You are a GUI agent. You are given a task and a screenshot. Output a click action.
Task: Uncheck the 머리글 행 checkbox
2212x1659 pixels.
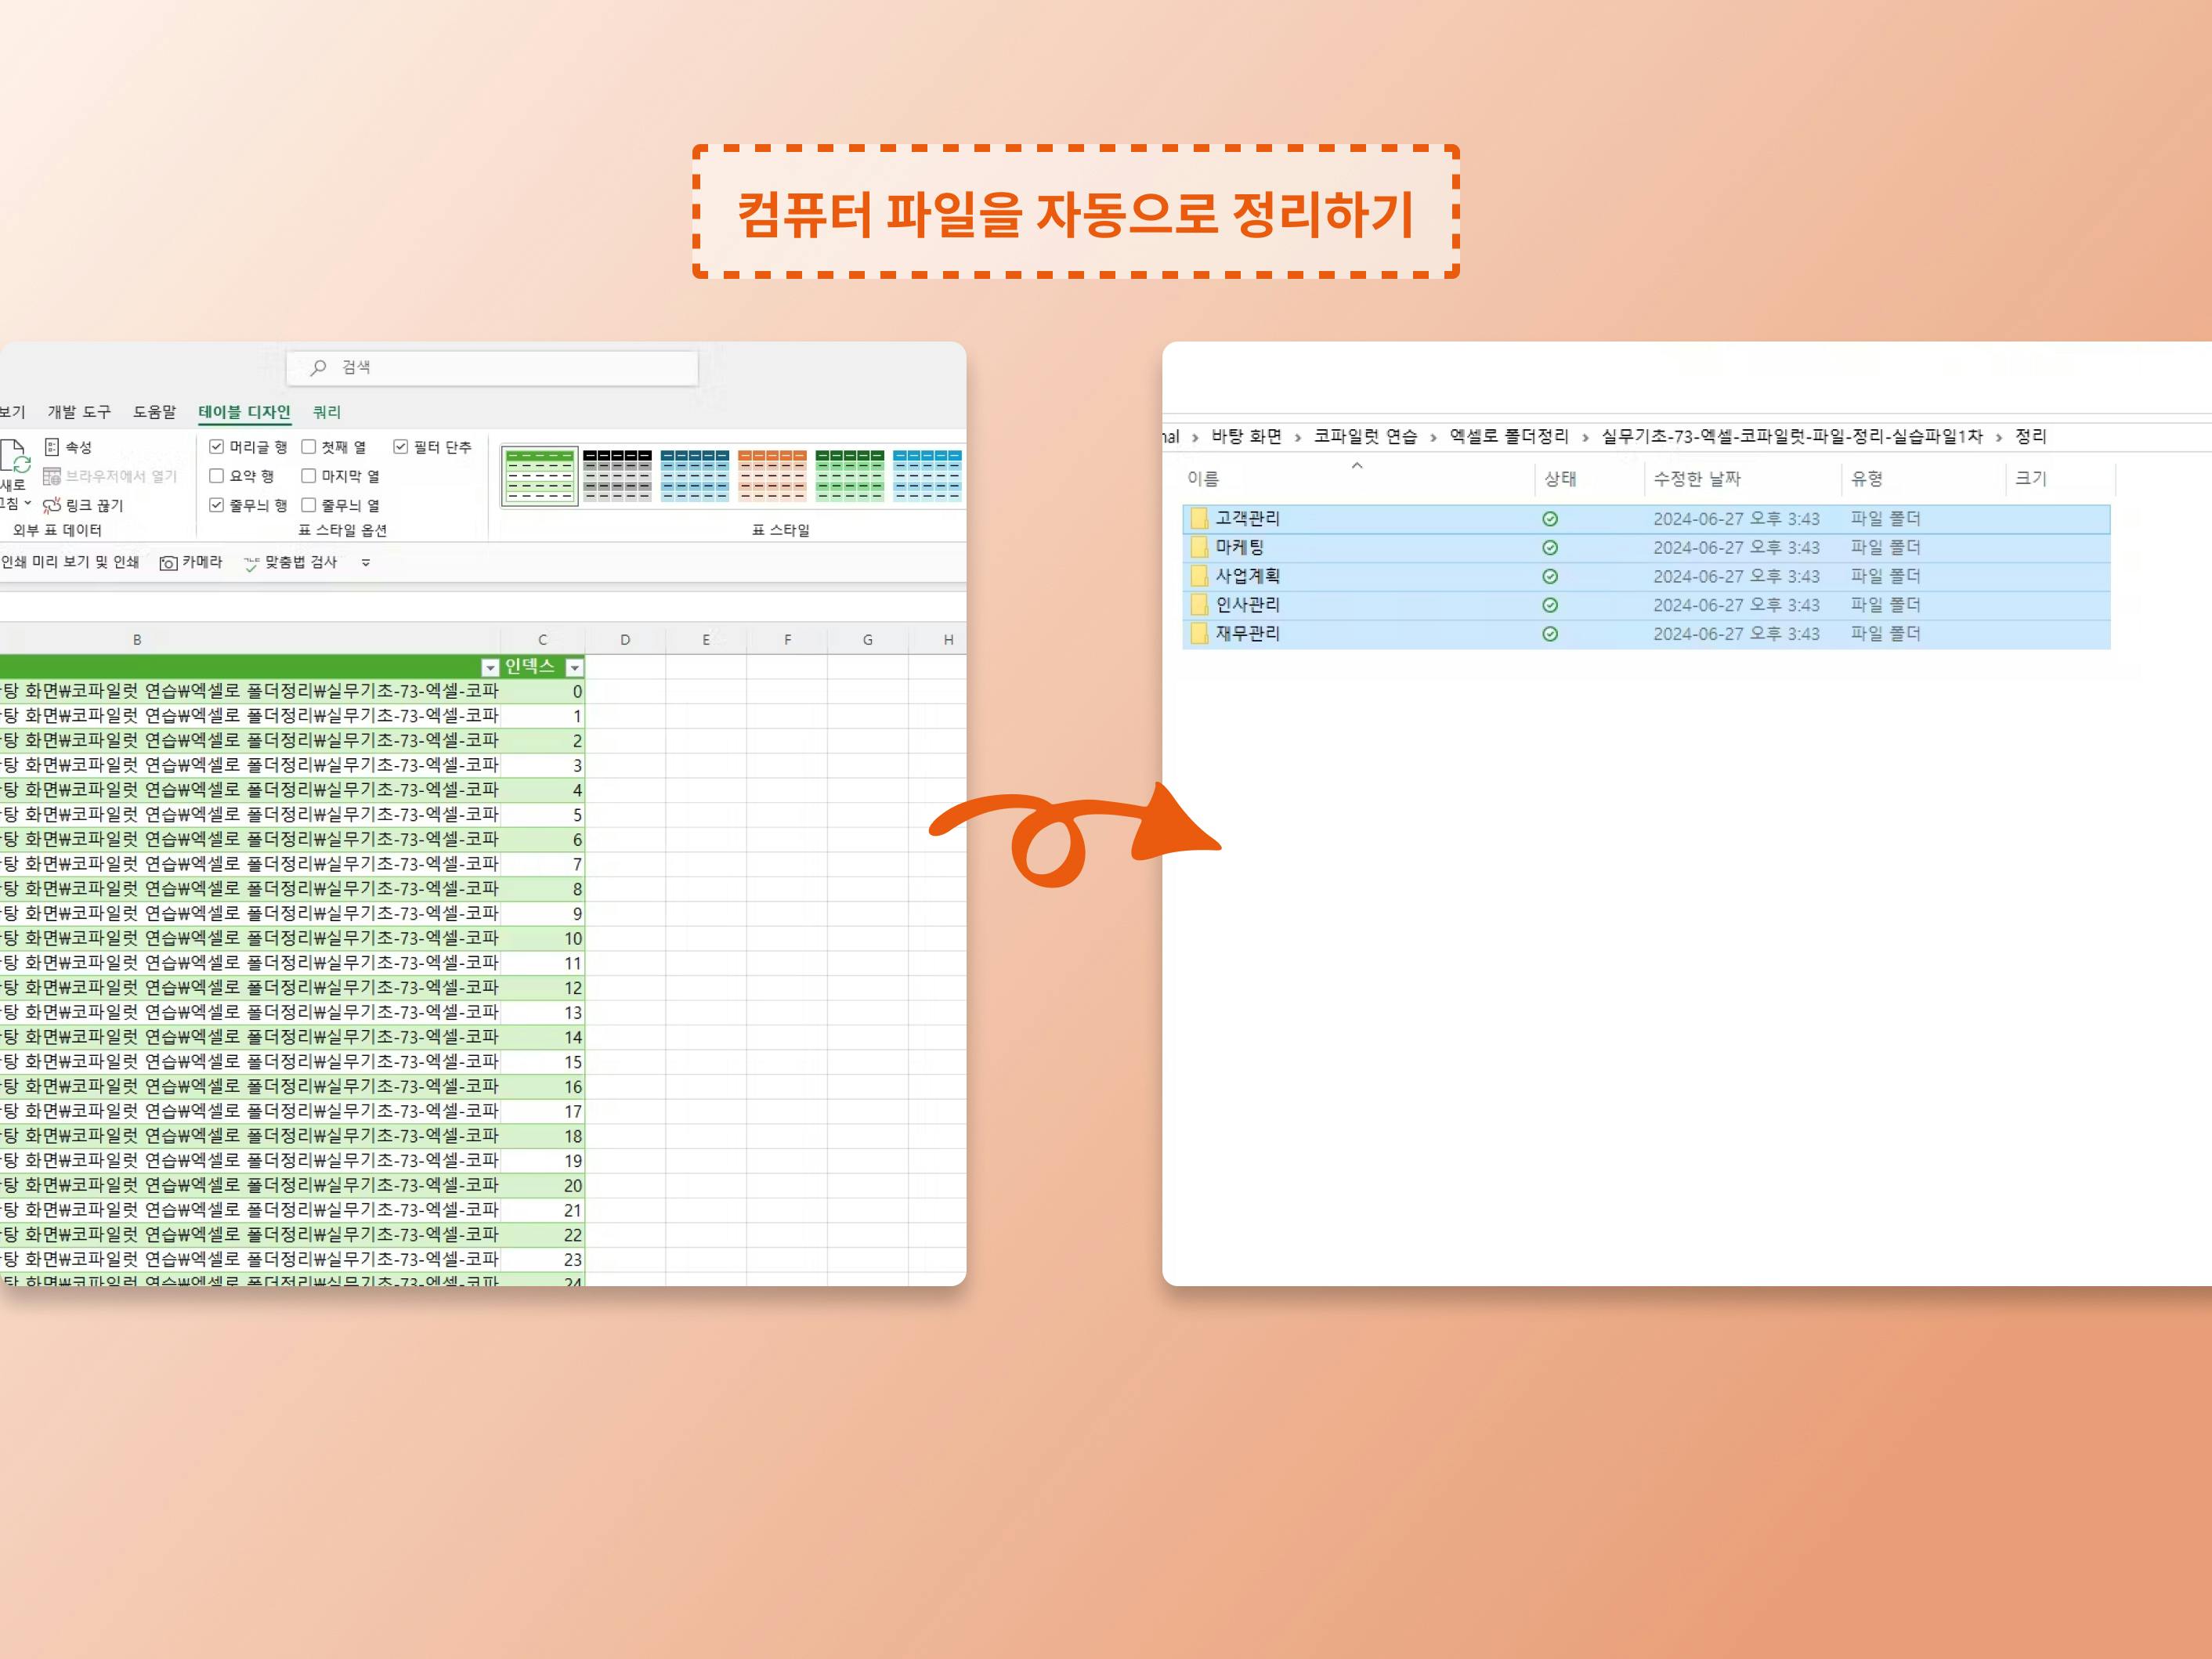216,447
